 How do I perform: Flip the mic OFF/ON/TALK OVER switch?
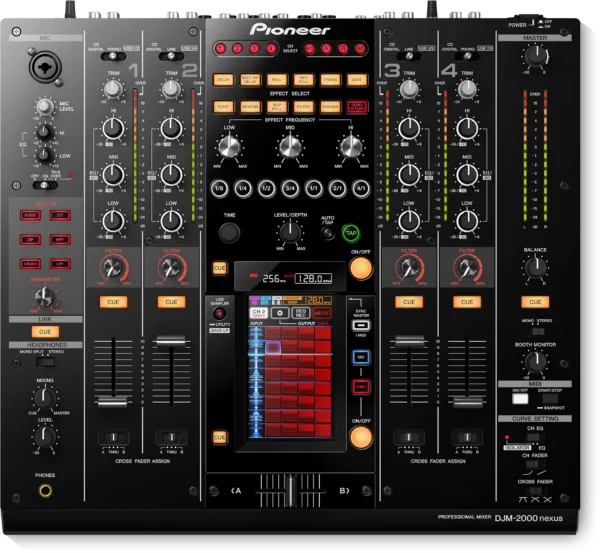pyautogui.click(x=45, y=186)
